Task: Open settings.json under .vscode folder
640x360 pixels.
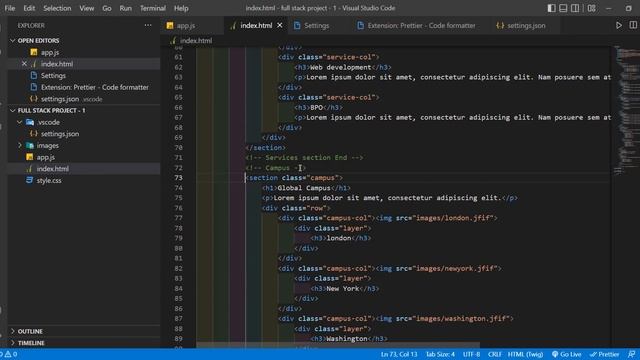Action: point(84,133)
